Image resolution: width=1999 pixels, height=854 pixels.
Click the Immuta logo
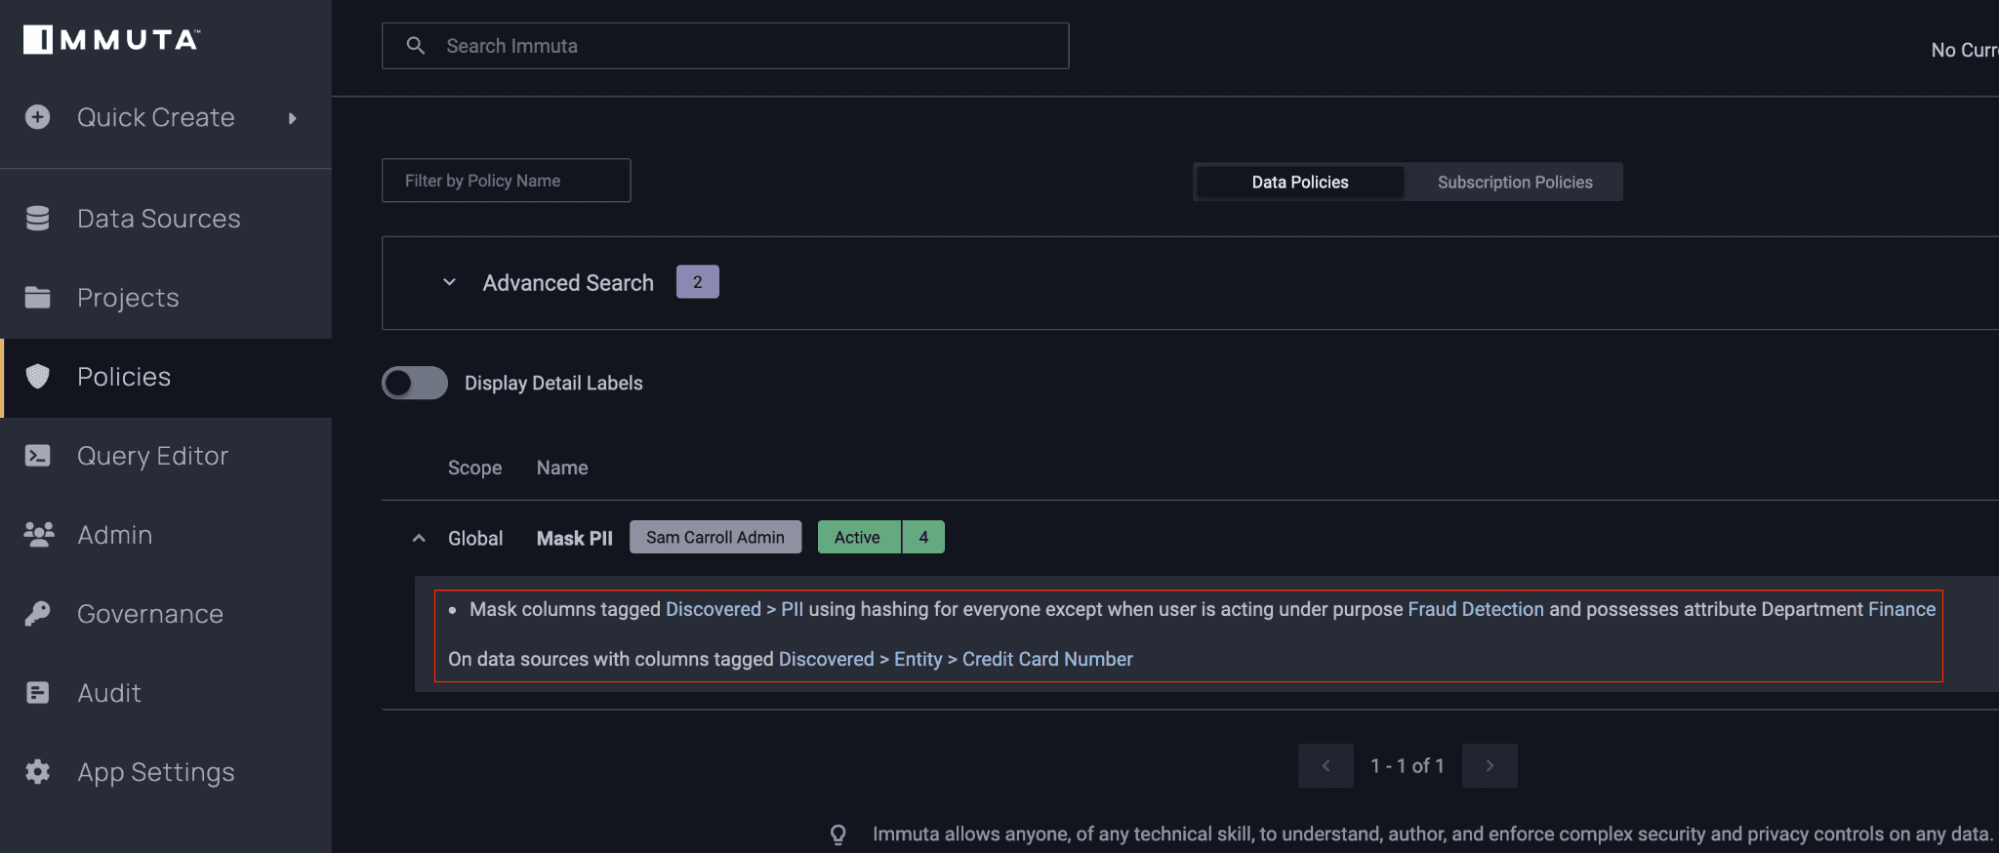tap(111, 39)
